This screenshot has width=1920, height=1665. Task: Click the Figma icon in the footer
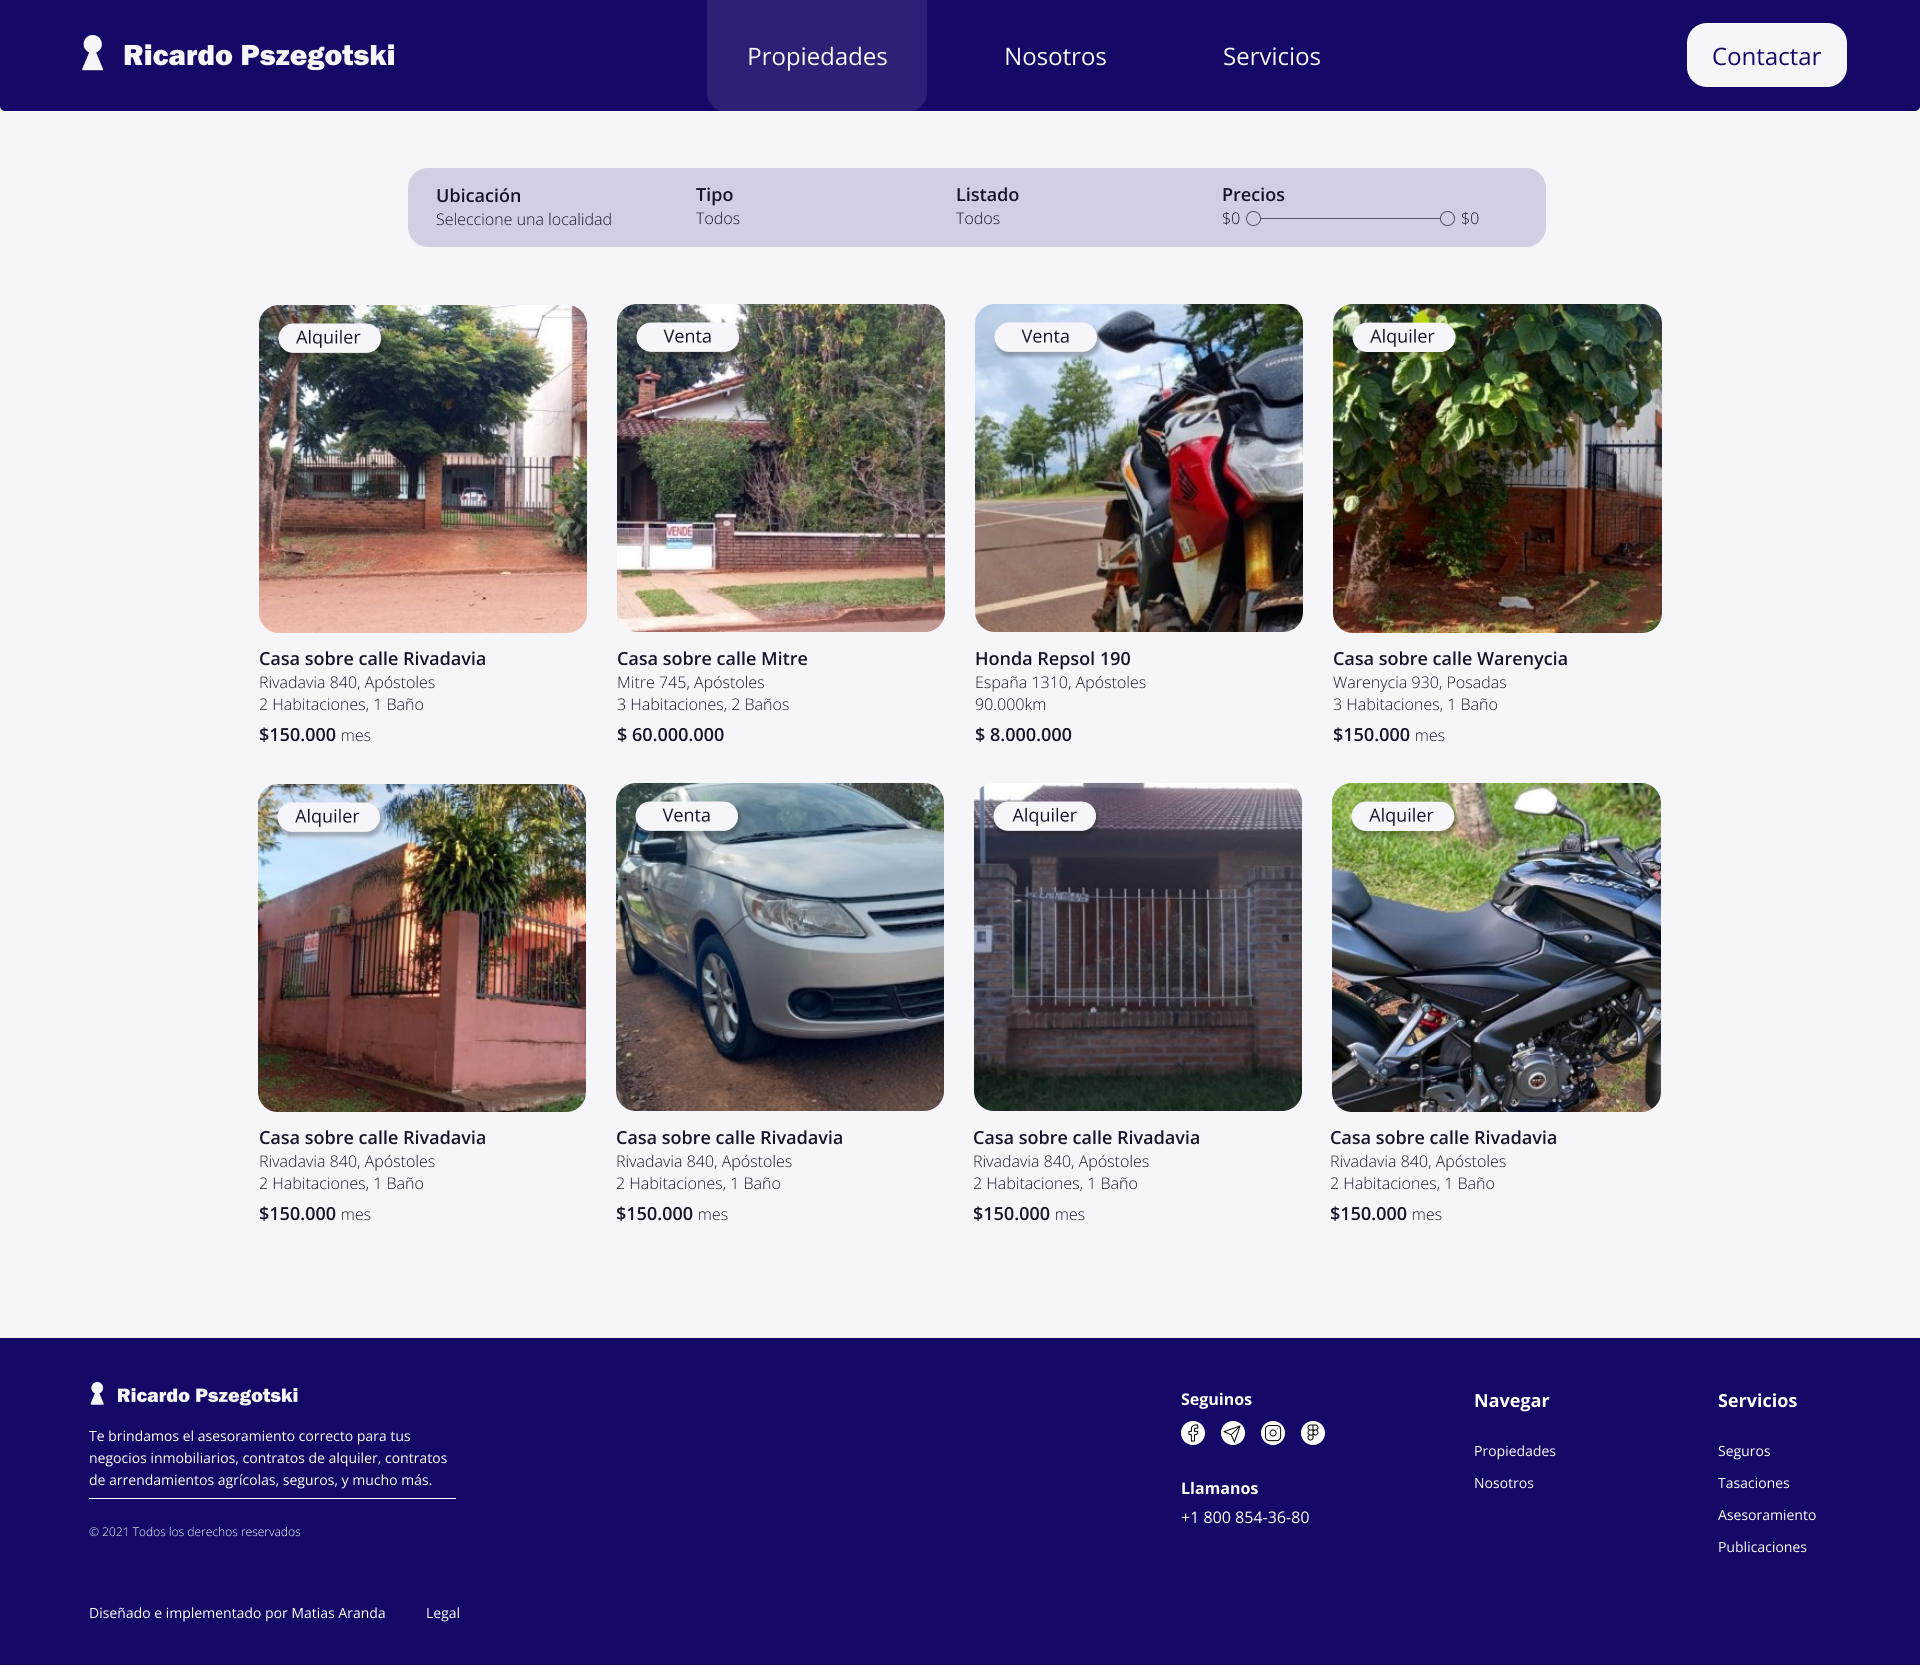[1313, 1433]
